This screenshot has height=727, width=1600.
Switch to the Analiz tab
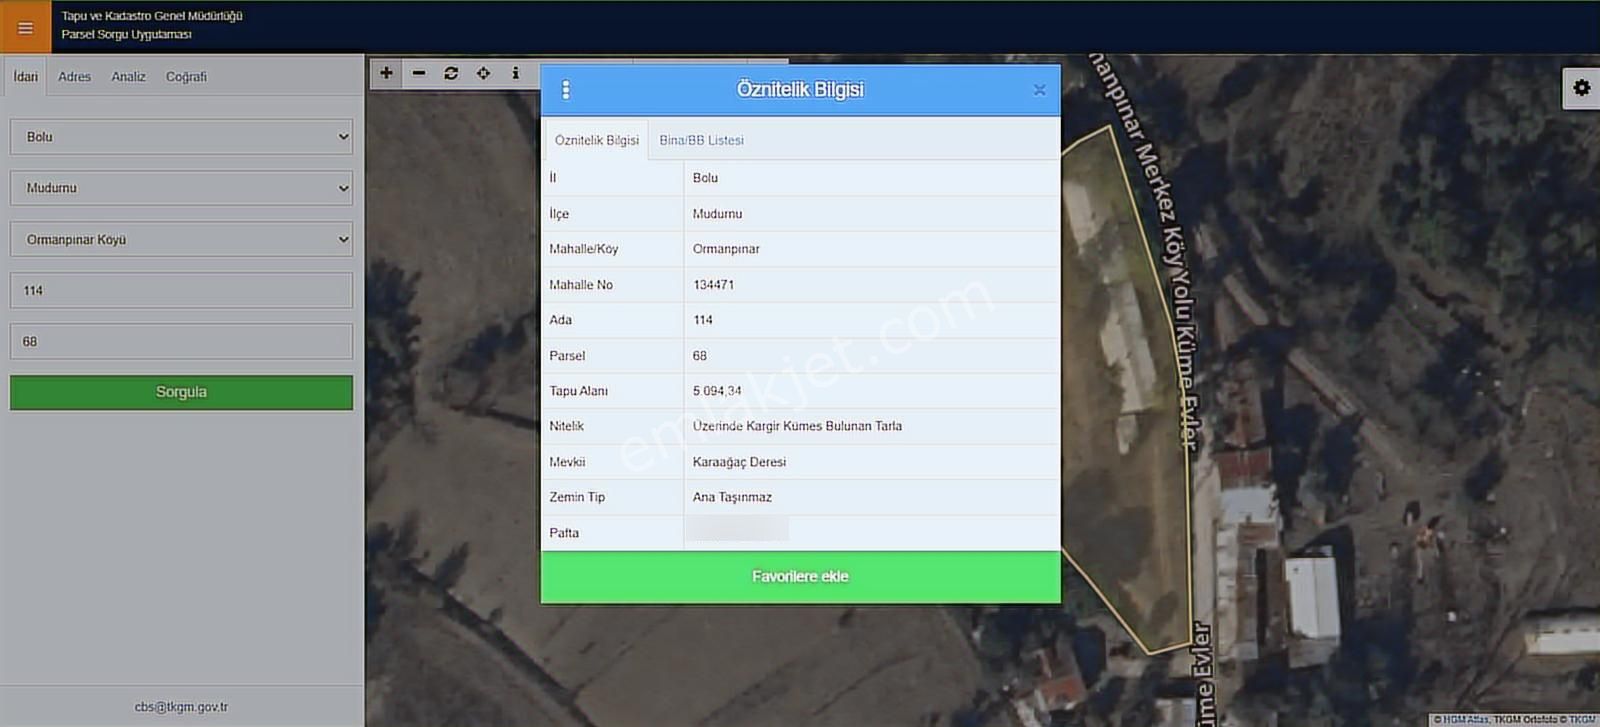[x=128, y=77]
